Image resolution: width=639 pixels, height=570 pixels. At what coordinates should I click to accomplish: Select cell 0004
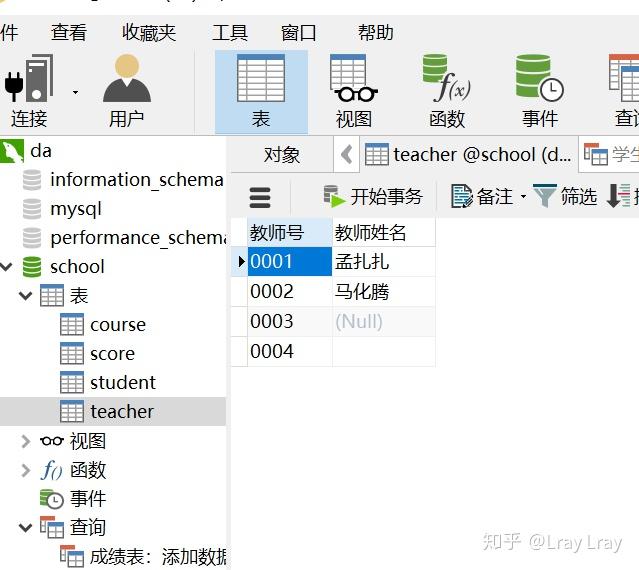click(290, 352)
